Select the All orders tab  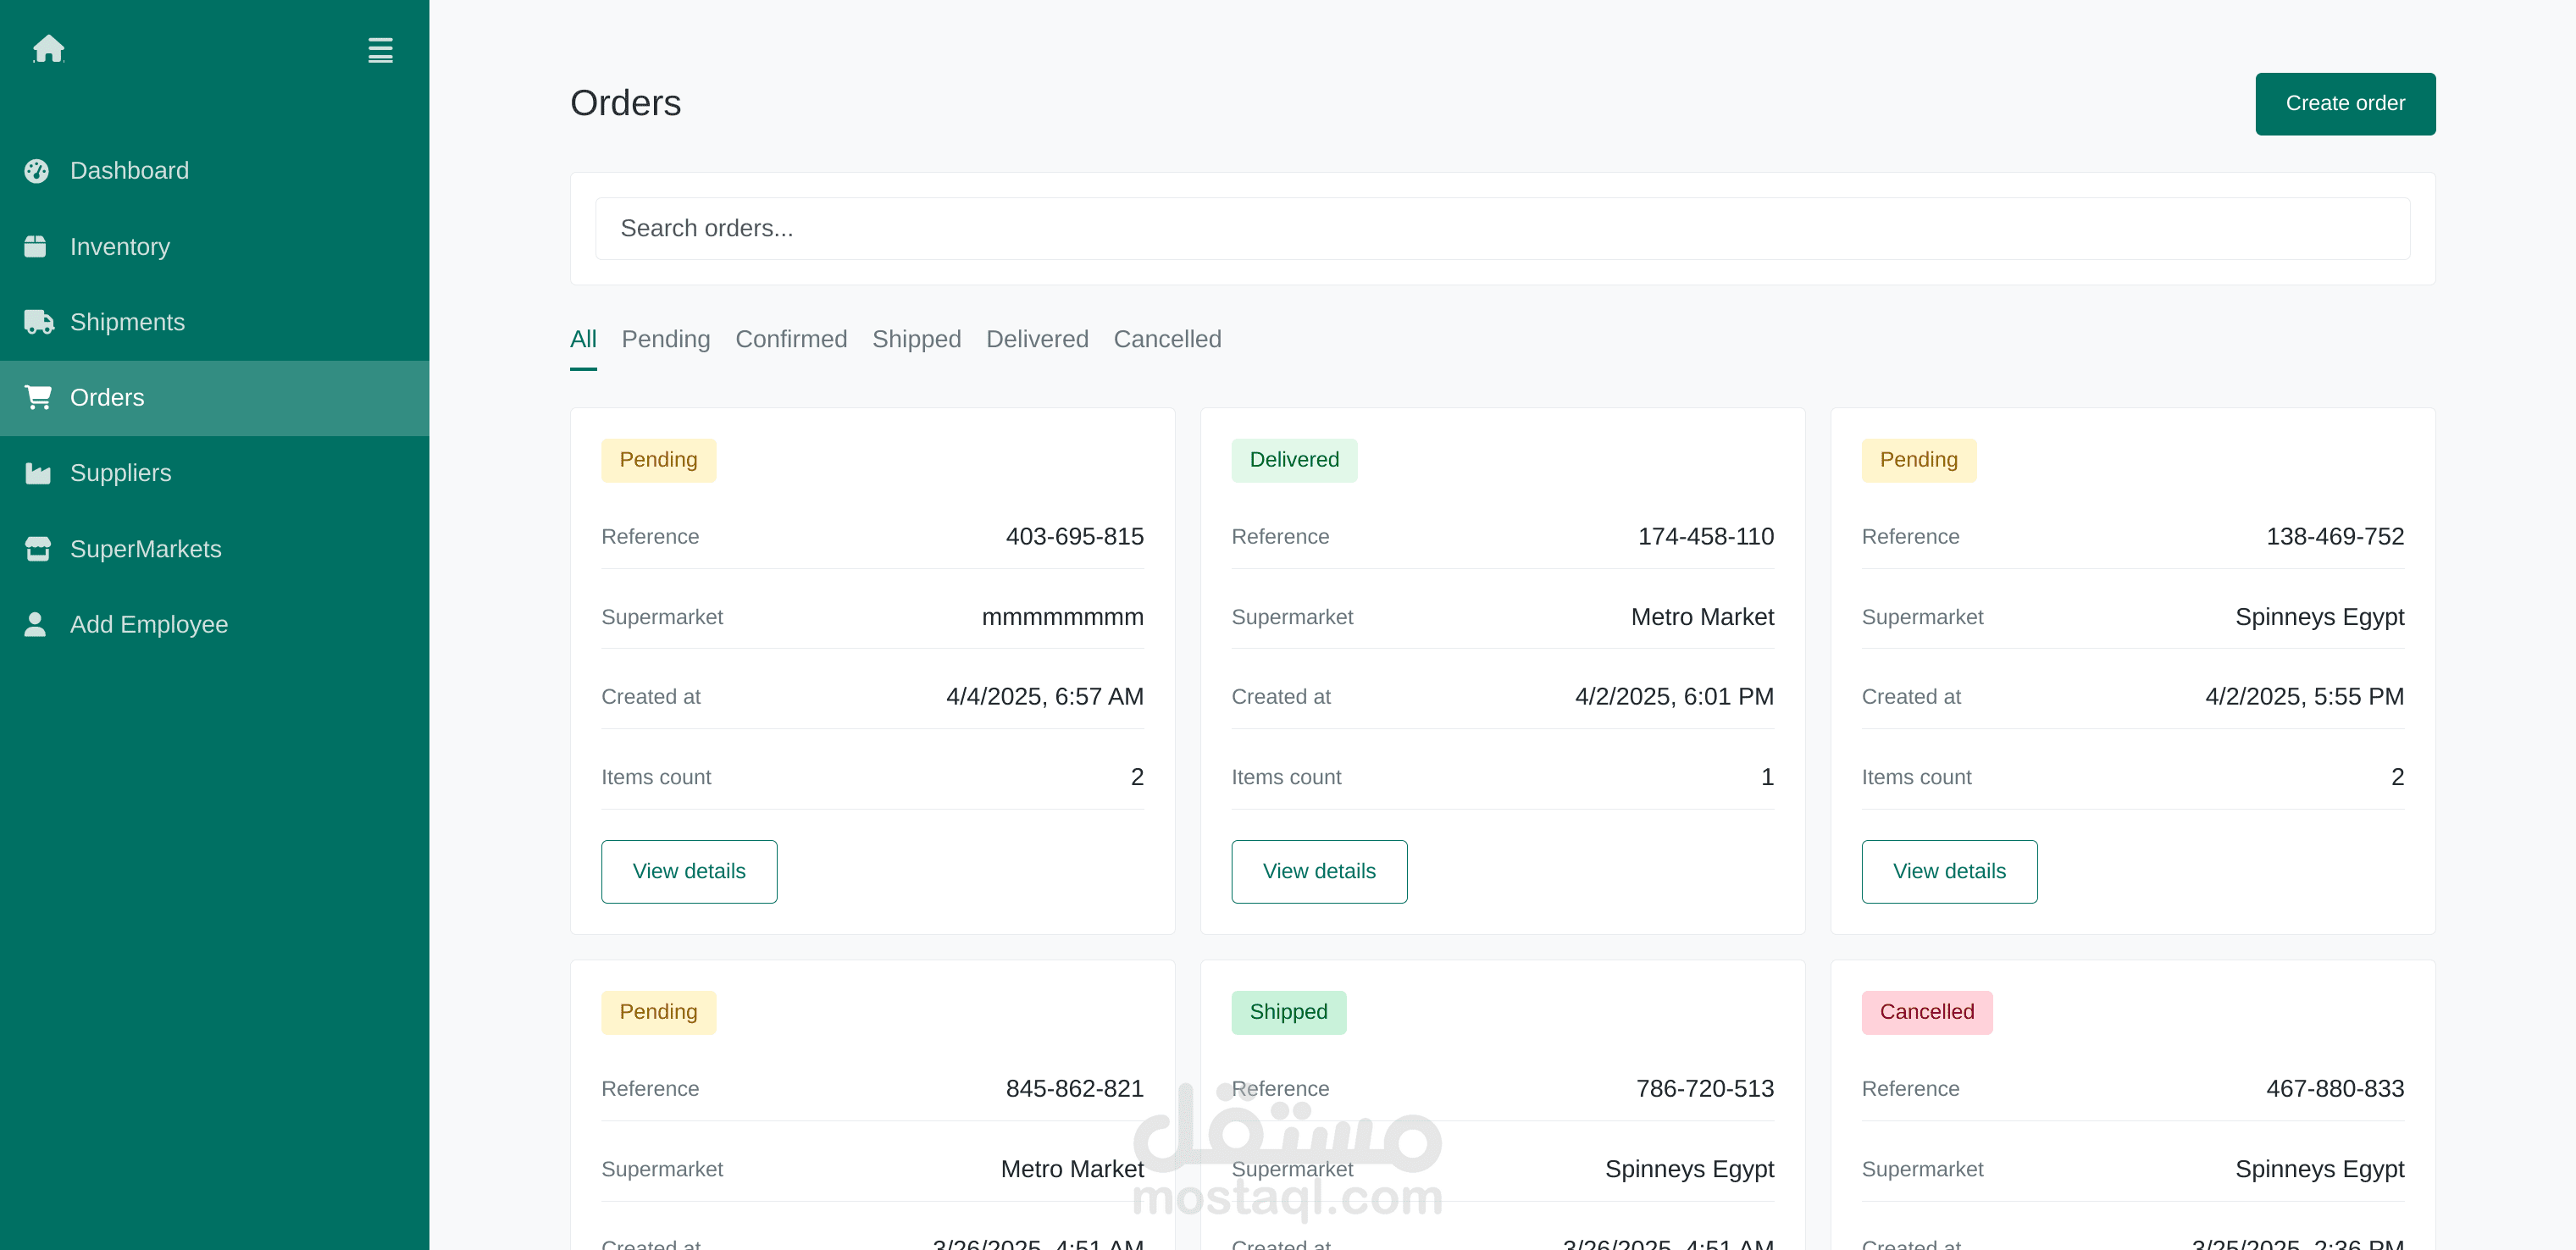tap(583, 339)
